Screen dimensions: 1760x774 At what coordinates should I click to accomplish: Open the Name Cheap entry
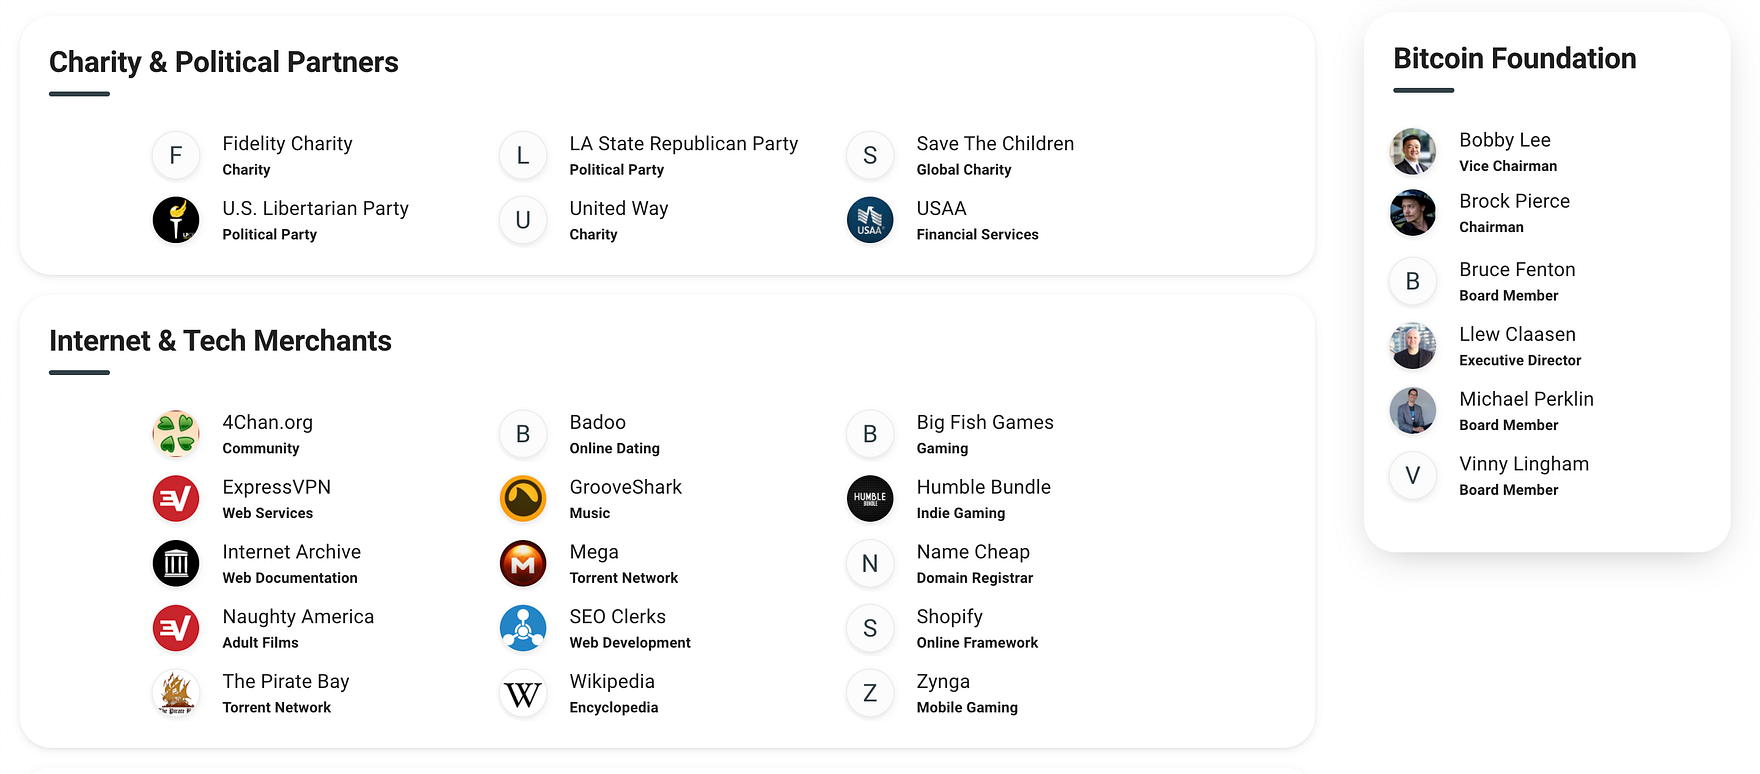pos(972,552)
